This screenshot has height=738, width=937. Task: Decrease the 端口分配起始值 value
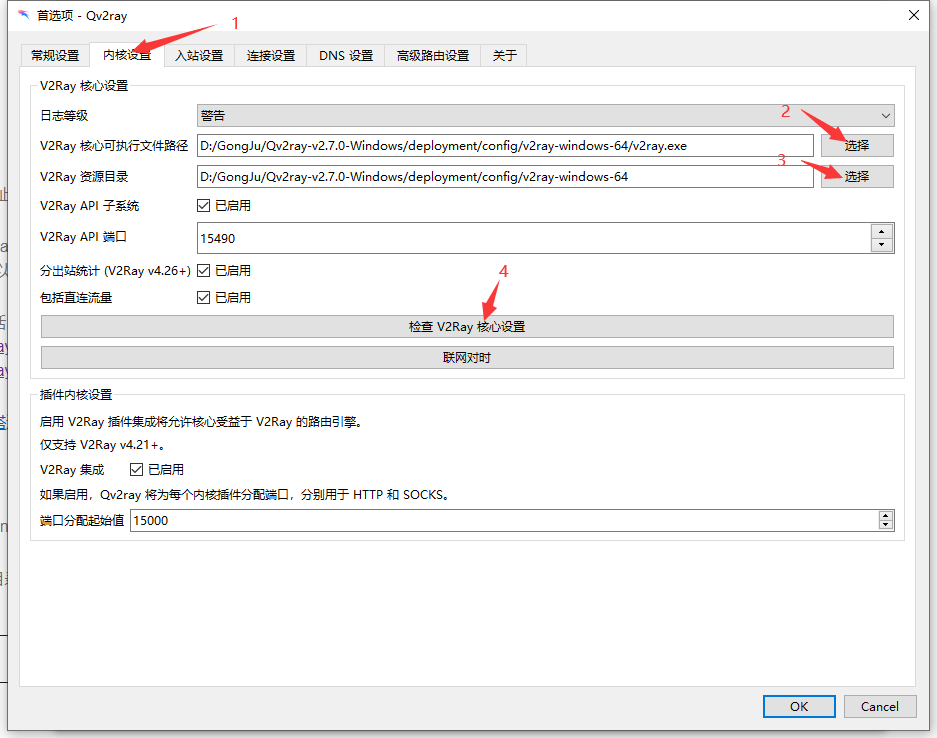click(886, 525)
